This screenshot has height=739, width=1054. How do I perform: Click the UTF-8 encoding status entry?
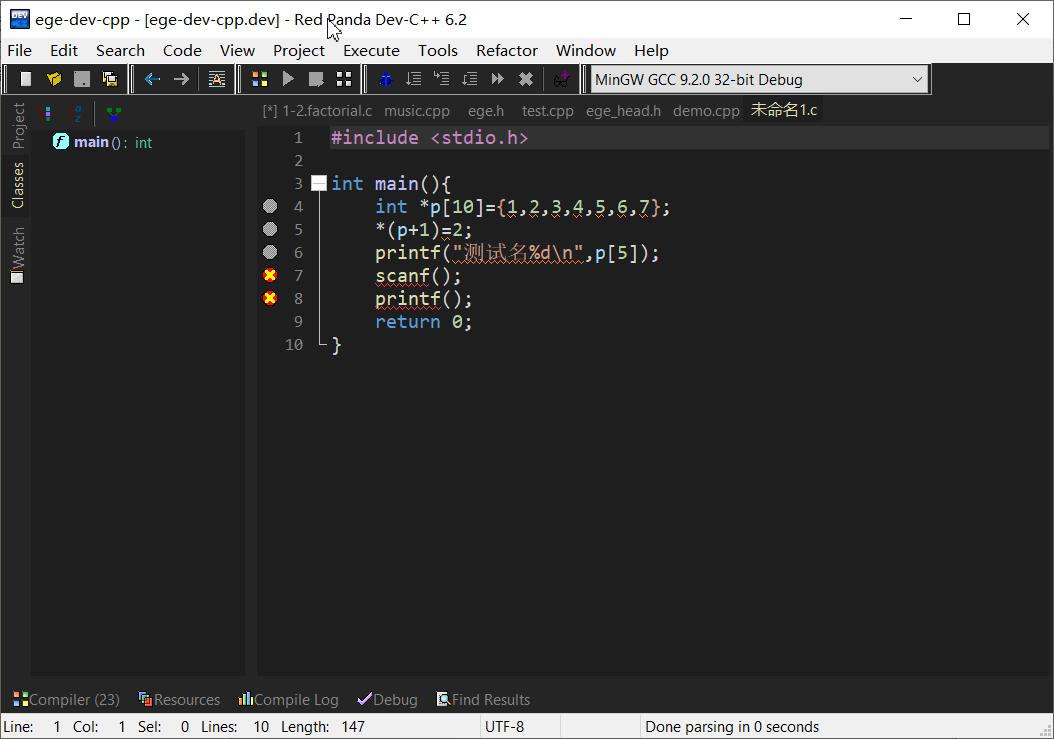[504, 727]
